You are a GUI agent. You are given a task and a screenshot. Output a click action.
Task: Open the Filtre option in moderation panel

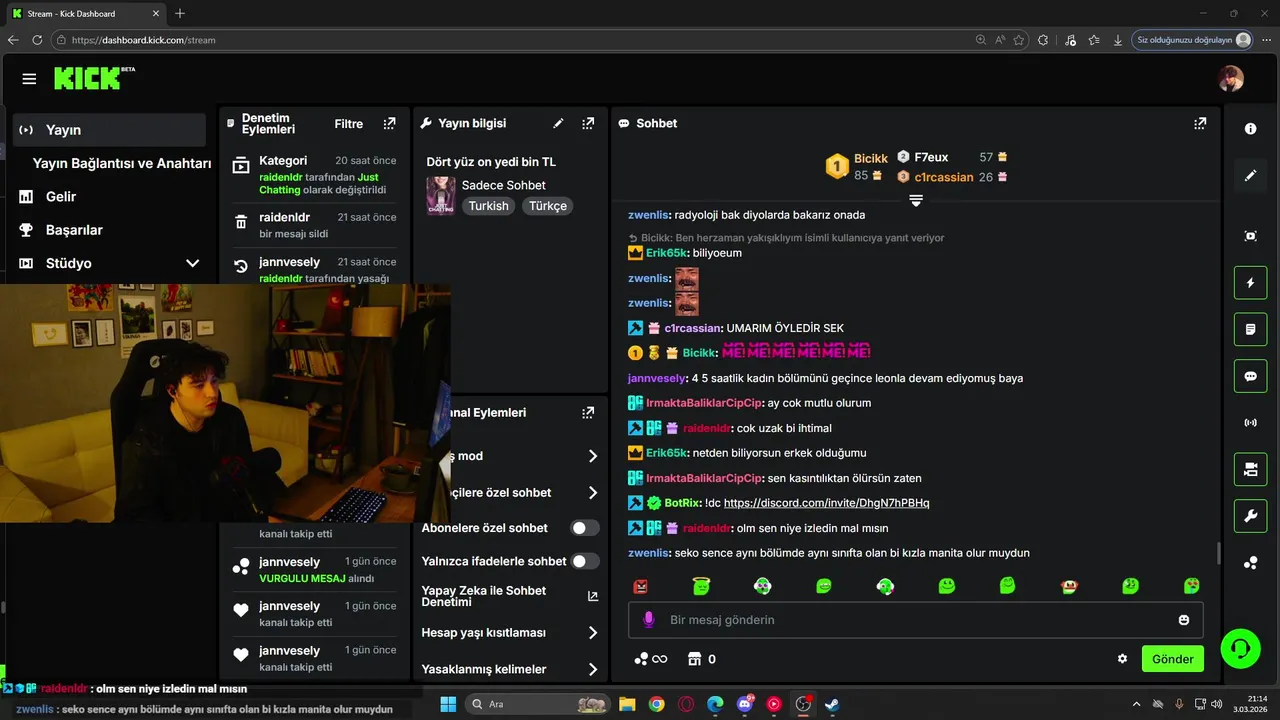pos(349,124)
